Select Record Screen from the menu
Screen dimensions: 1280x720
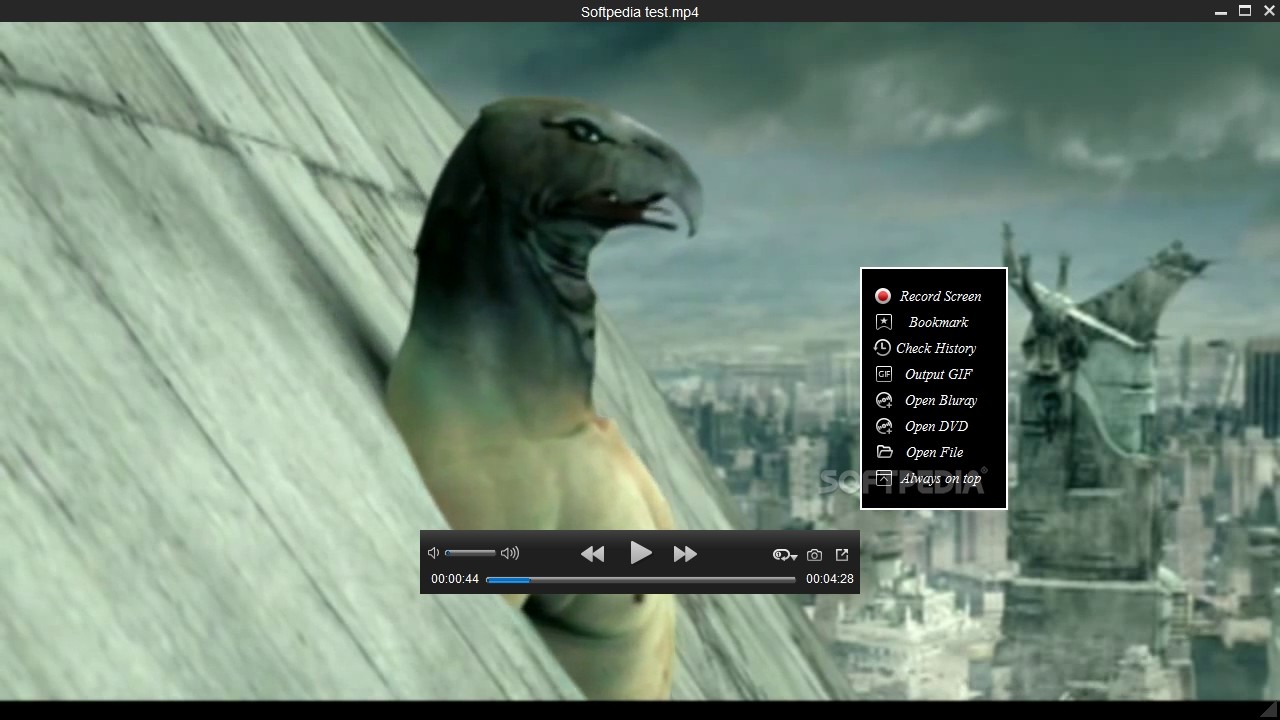pos(940,296)
